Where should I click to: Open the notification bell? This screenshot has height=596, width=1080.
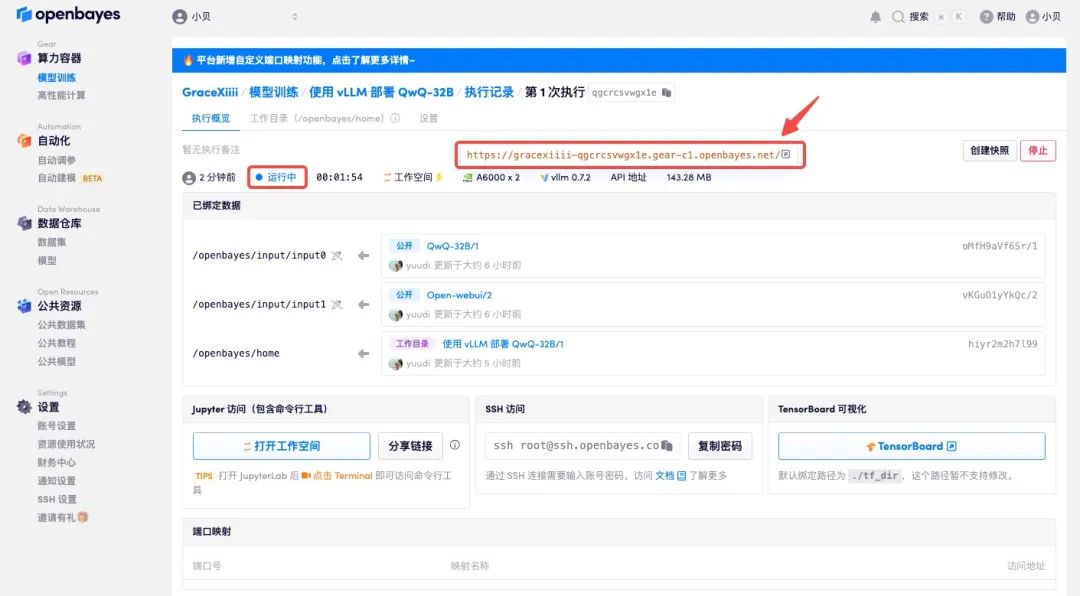click(x=875, y=17)
